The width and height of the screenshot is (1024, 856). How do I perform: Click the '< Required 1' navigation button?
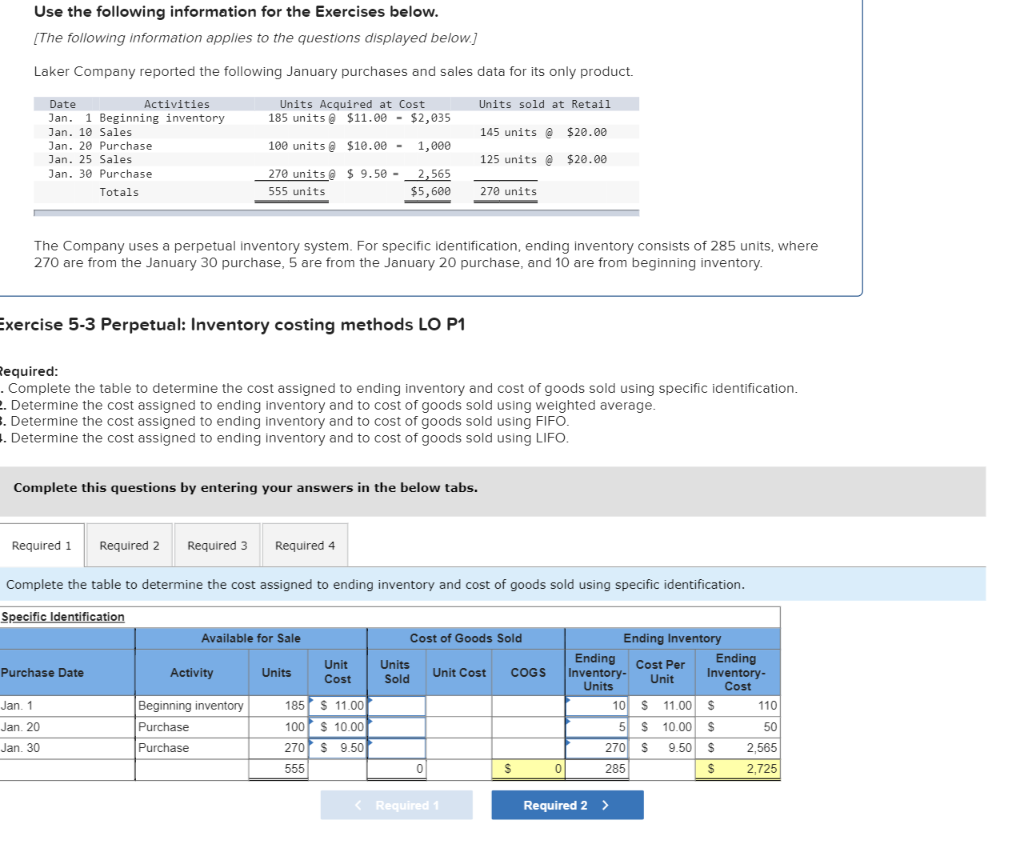click(x=397, y=804)
